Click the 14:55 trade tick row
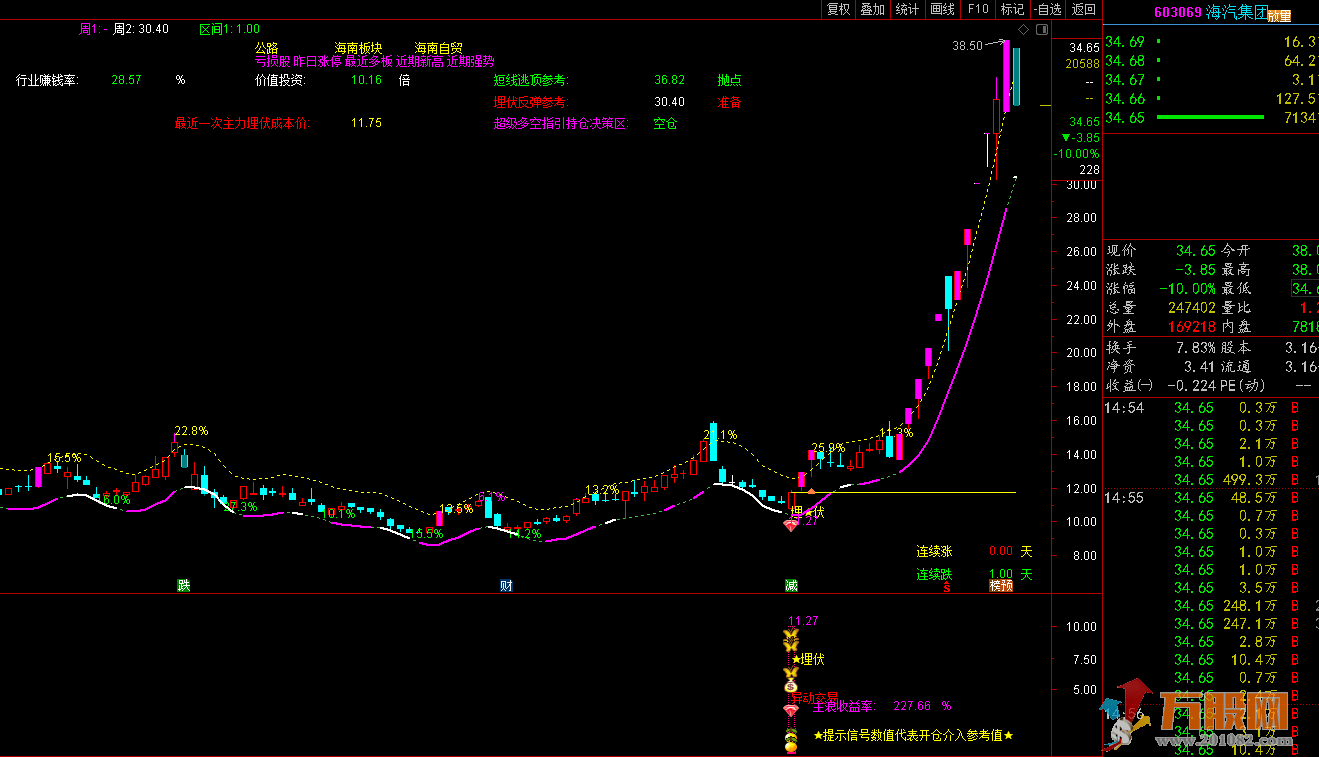 [x=1211, y=498]
